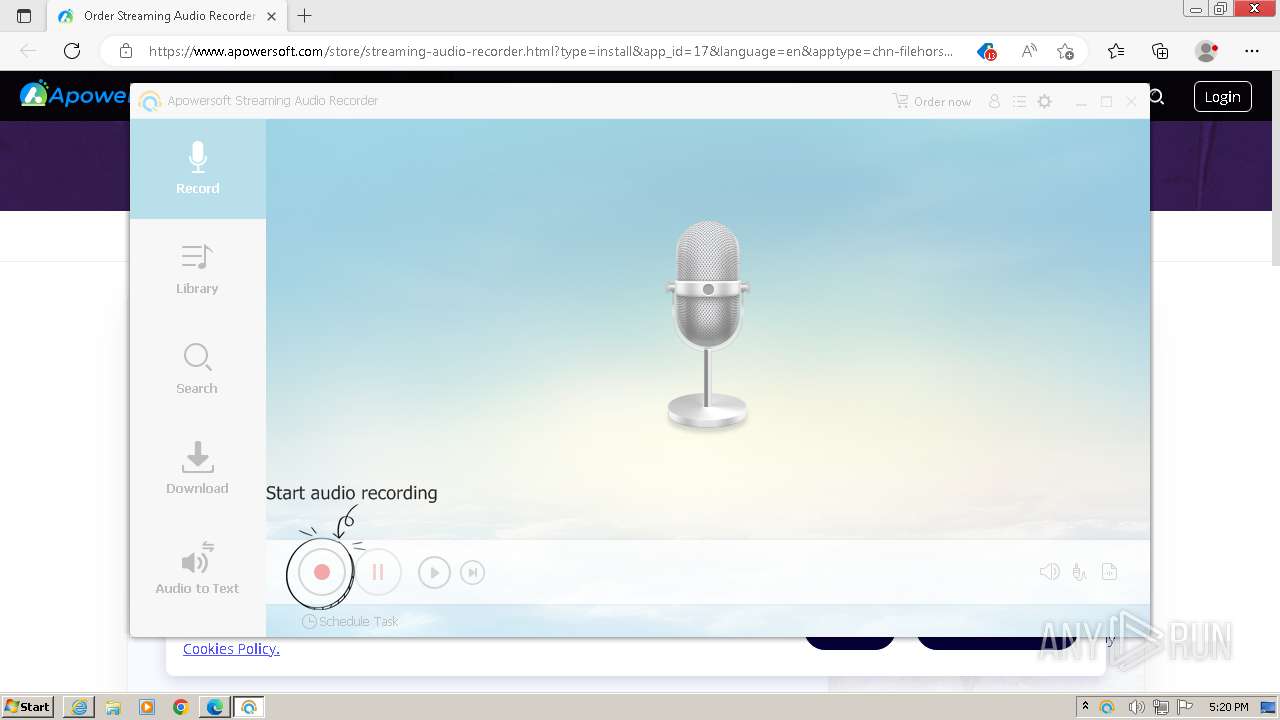The height and width of the screenshot is (720, 1280).
Task: Open the Favorites list in Edge
Action: point(1116,51)
